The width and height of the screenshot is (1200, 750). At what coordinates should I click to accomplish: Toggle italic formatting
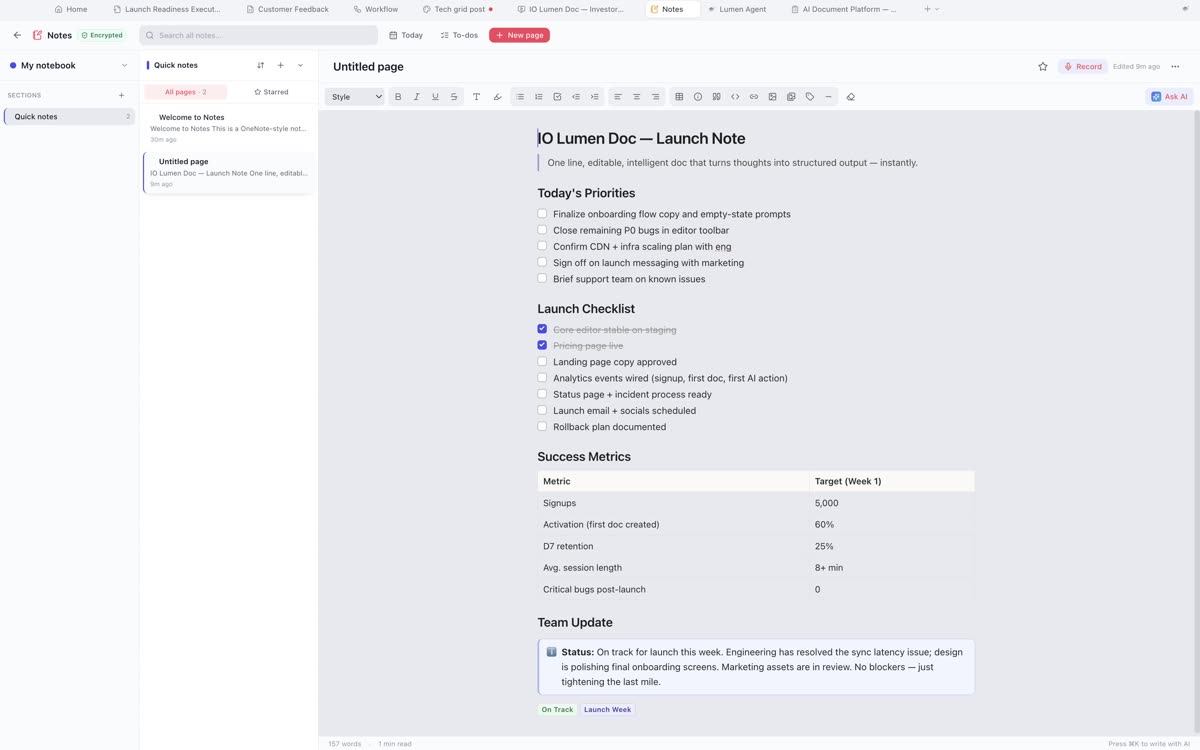[416, 97]
